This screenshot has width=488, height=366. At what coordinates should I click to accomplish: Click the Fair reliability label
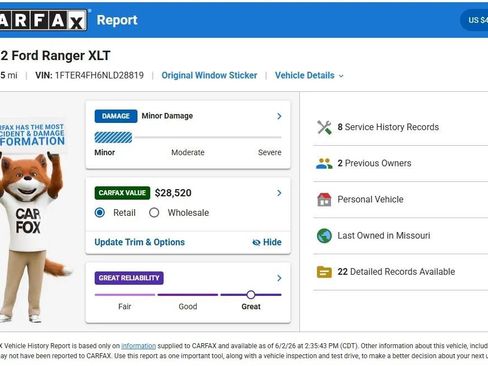coord(125,306)
